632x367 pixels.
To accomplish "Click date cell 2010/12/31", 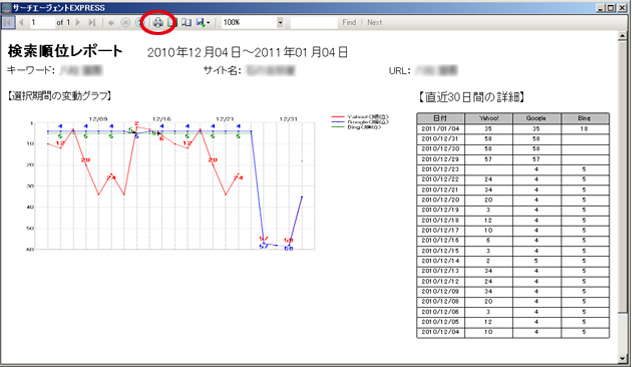I will point(440,139).
